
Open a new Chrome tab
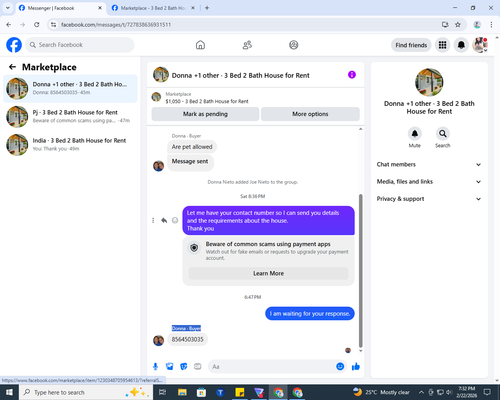[207, 8]
